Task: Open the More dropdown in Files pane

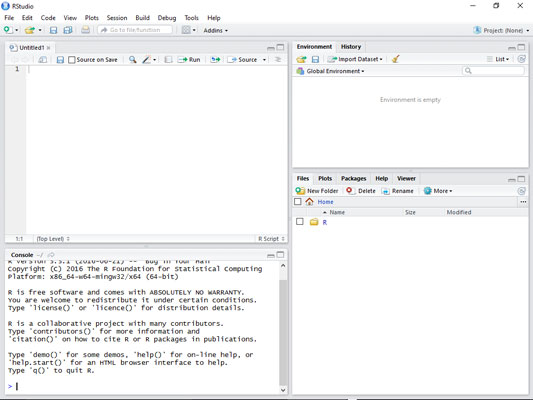Action: (438, 191)
